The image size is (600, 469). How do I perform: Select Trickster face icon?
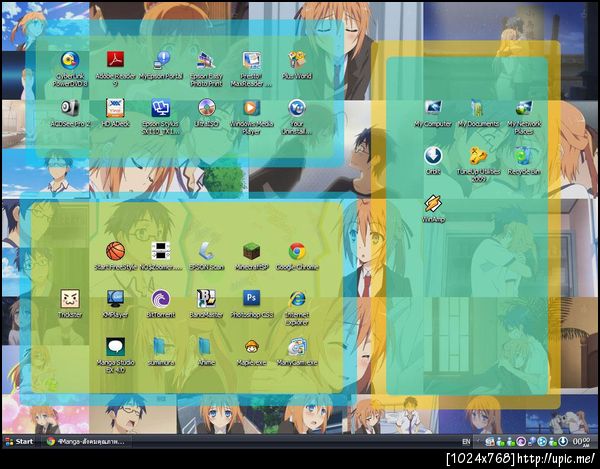pyautogui.click(x=70, y=299)
